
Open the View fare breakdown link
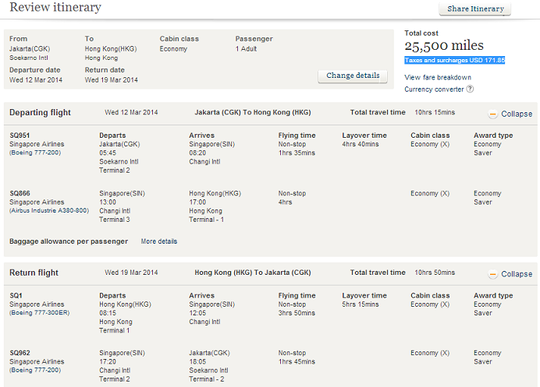pyautogui.click(x=438, y=77)
